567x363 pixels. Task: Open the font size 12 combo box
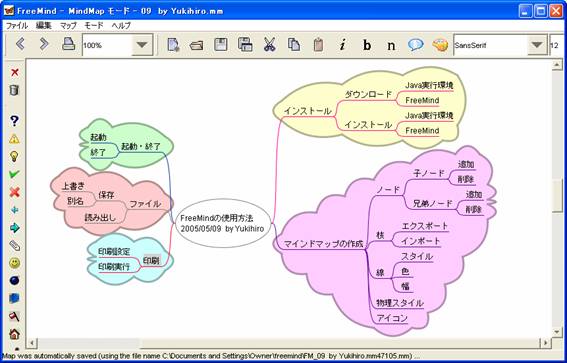pos(557,45)
